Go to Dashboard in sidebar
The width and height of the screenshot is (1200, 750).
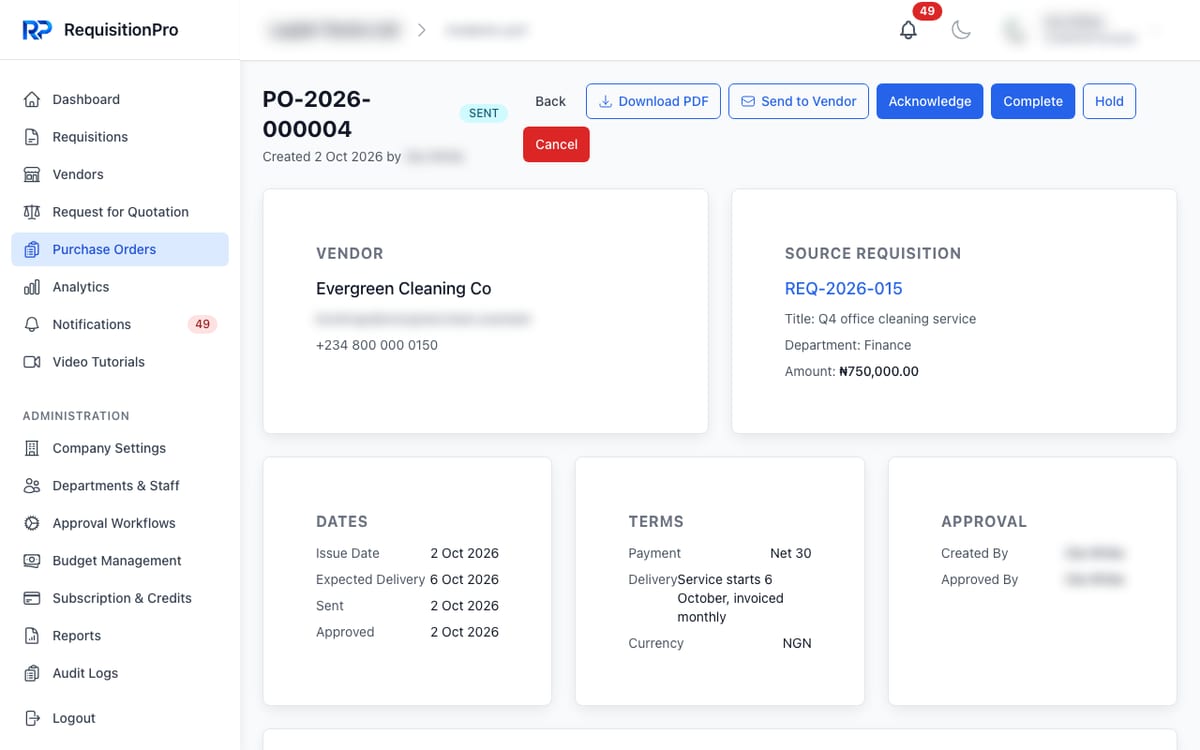click(120, 99)
